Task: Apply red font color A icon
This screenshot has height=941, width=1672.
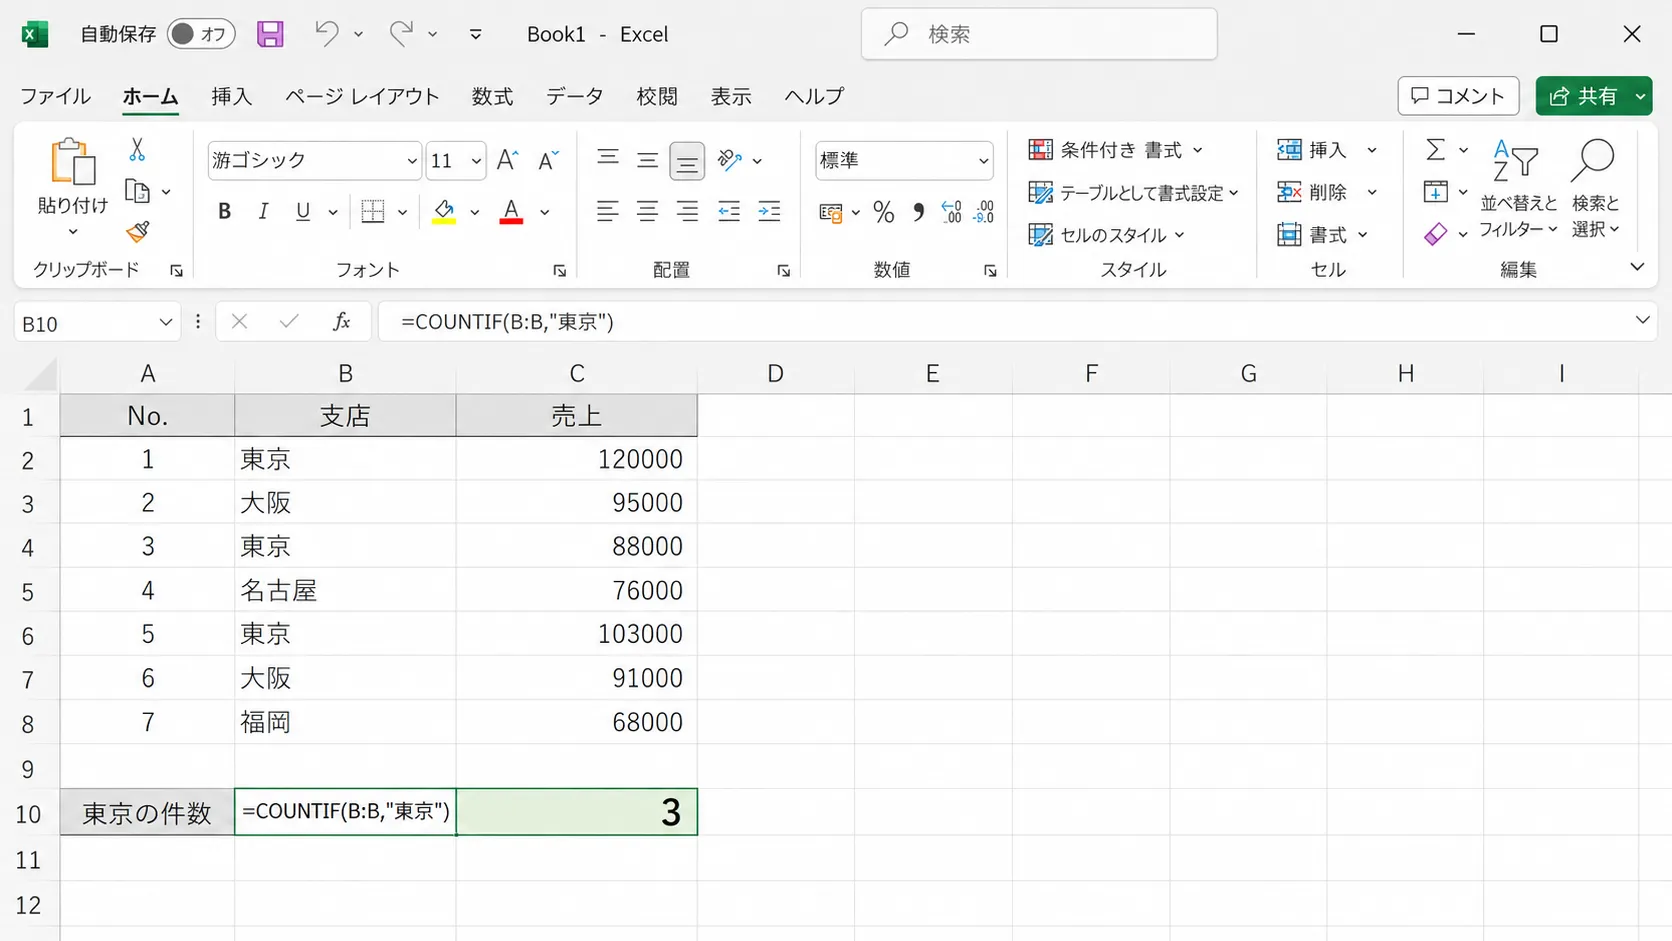Action: 511,211
